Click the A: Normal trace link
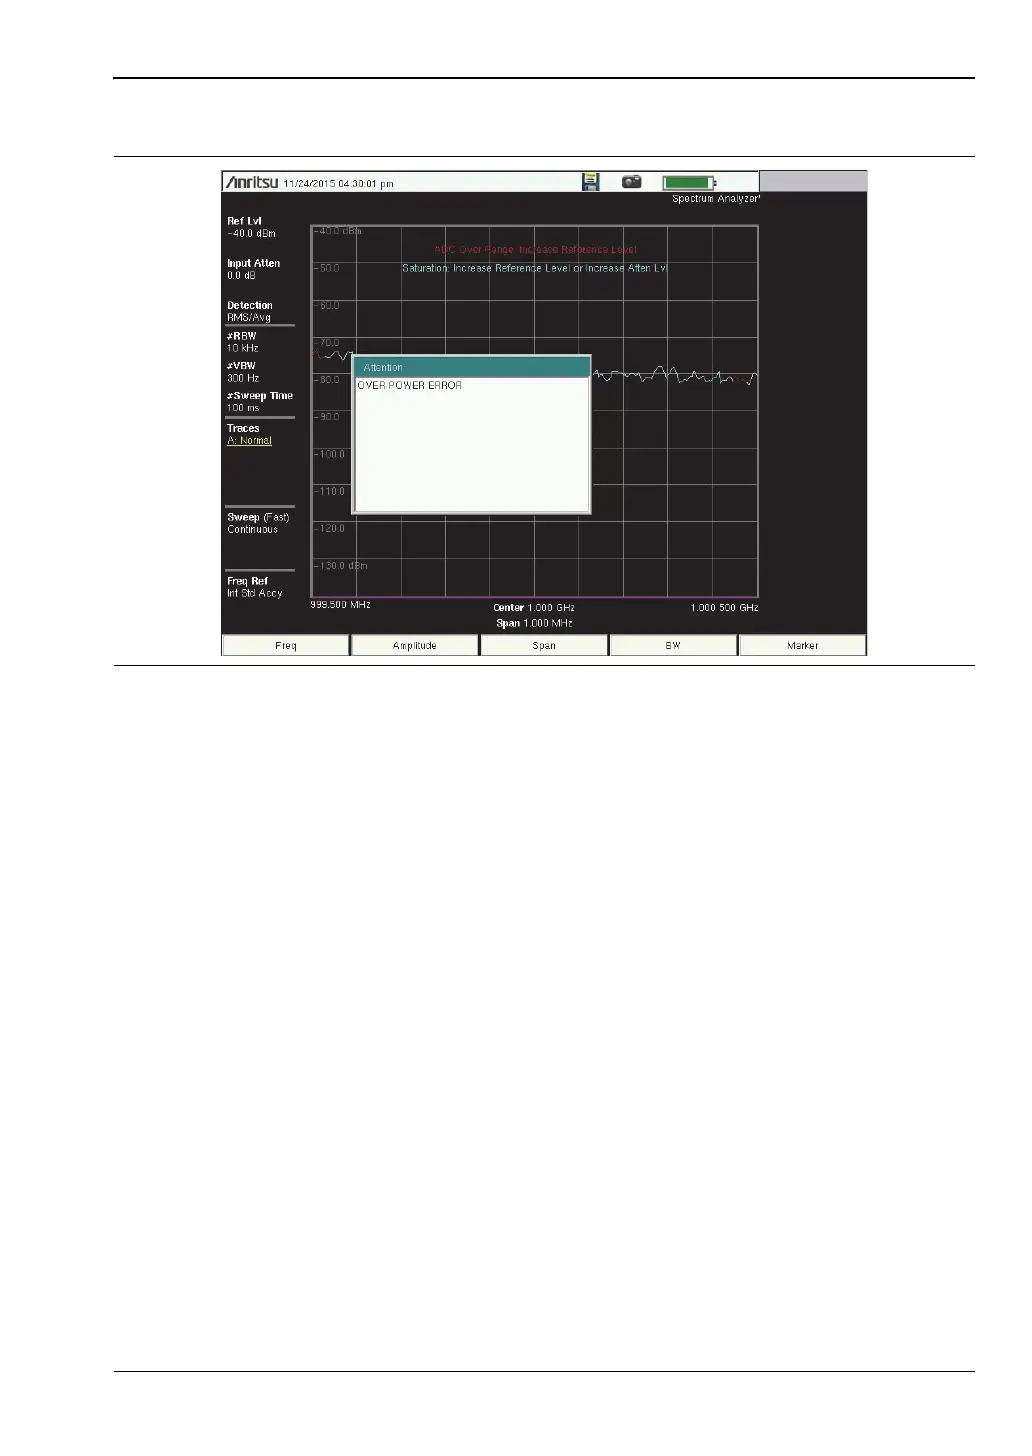 point(249,440)
